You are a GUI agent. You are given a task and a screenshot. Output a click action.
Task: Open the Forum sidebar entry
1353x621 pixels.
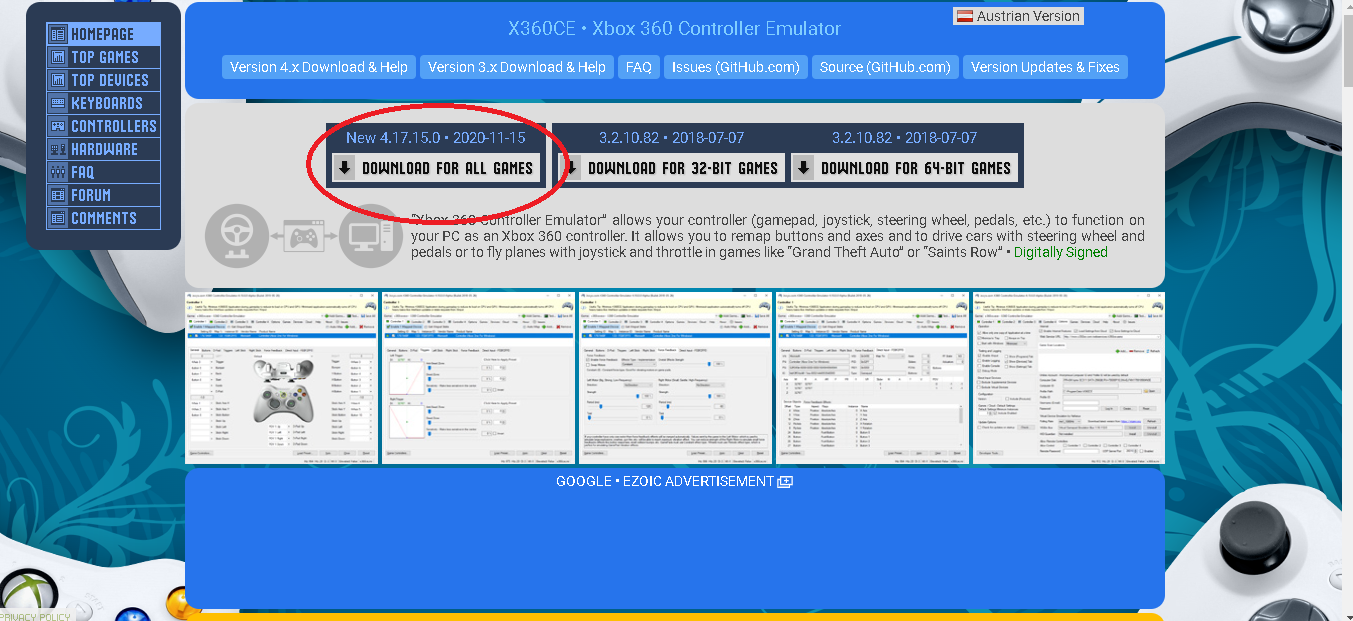pyautogui.click(x=103, y=195)
